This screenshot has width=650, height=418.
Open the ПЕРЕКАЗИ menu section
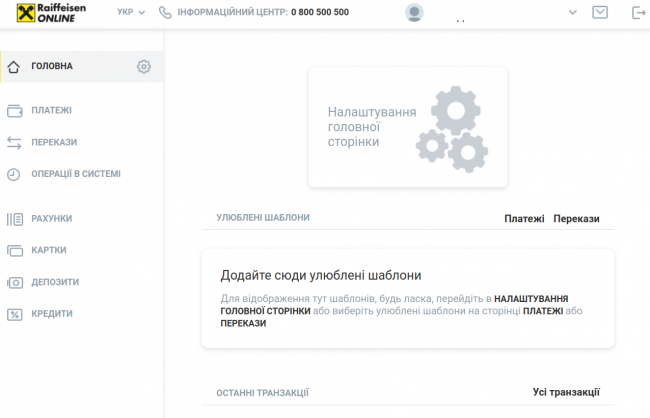[54, 142]
